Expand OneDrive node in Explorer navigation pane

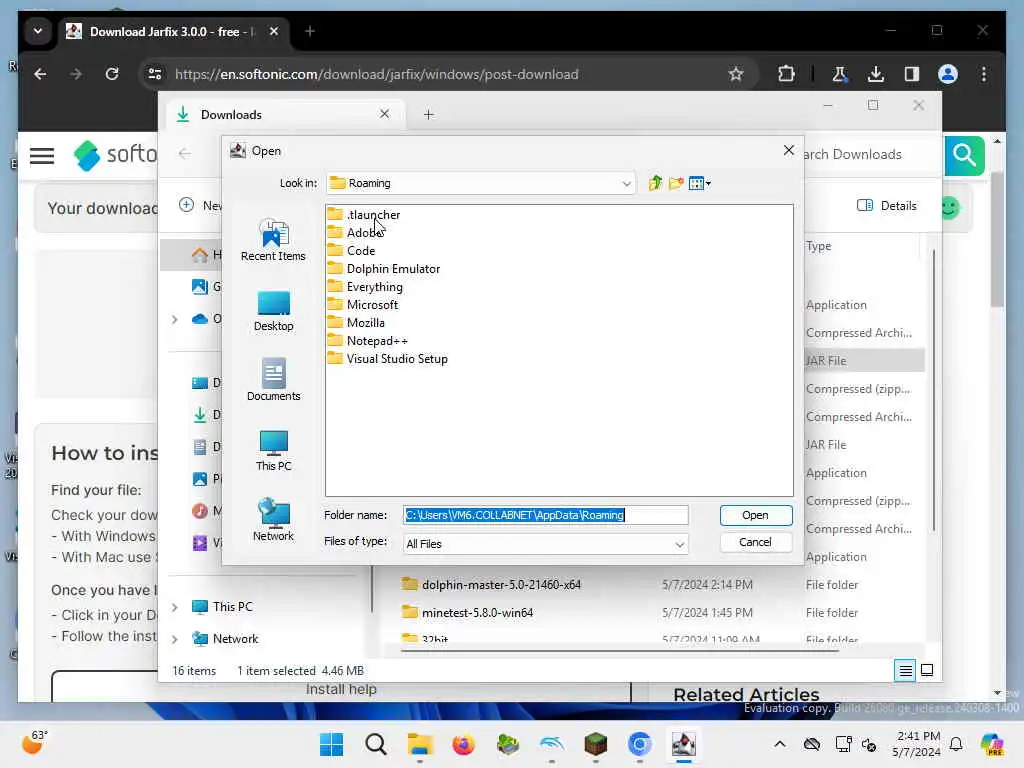click(174, 319)
